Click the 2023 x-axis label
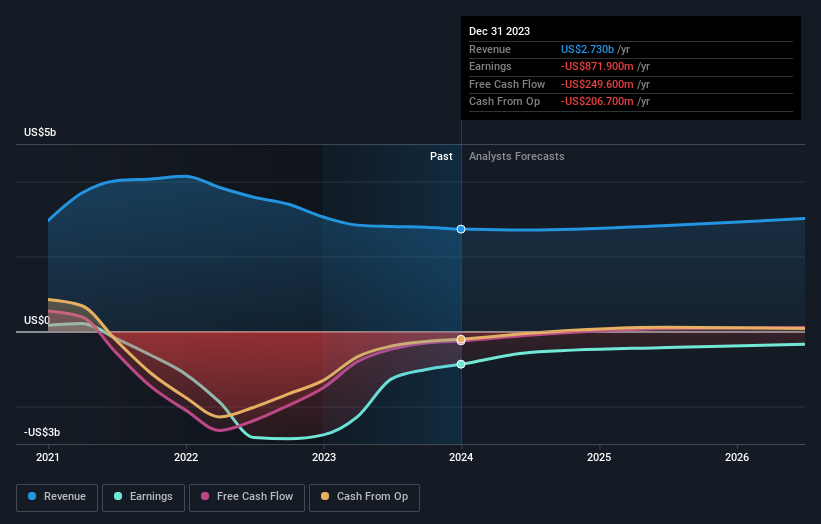 tap(324, 457)
